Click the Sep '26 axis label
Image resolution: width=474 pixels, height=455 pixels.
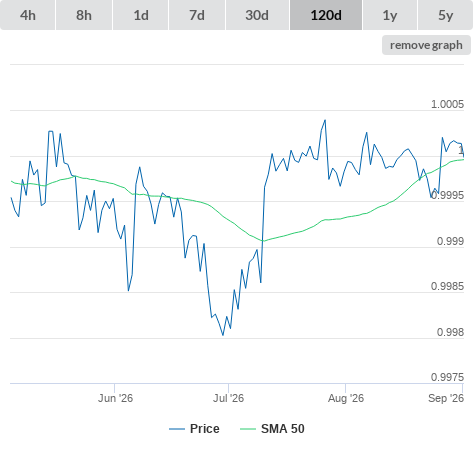446,398
